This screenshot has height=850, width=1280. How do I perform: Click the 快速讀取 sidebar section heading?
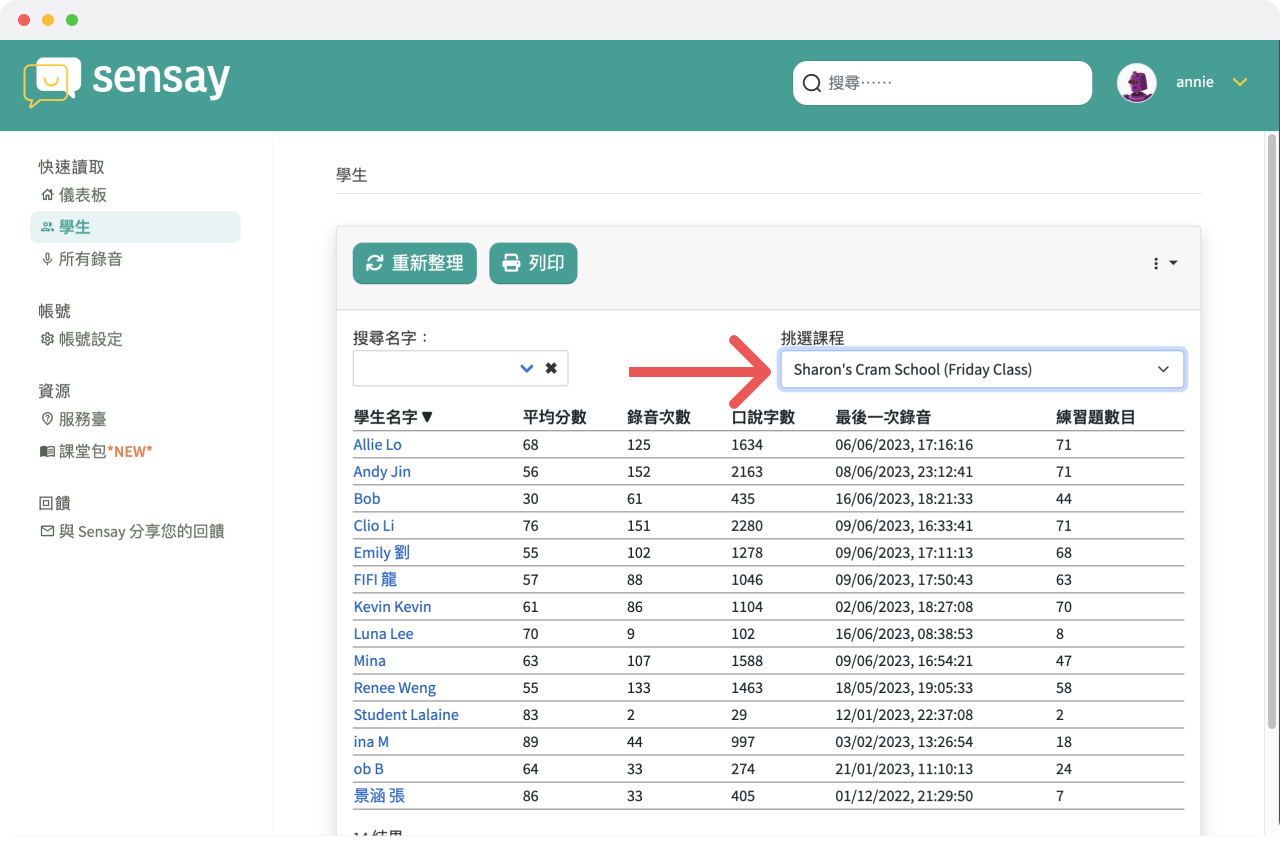[x=71, y=167]
